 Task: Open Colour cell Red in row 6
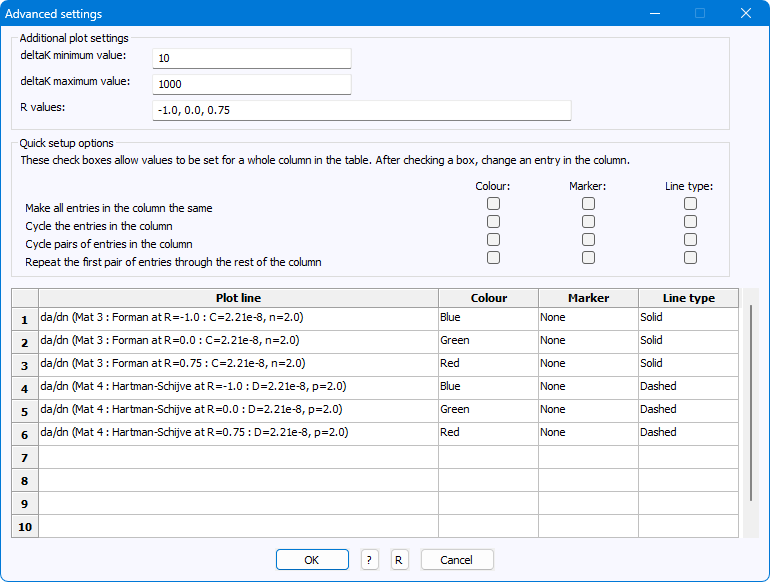(x=489, y=434)
